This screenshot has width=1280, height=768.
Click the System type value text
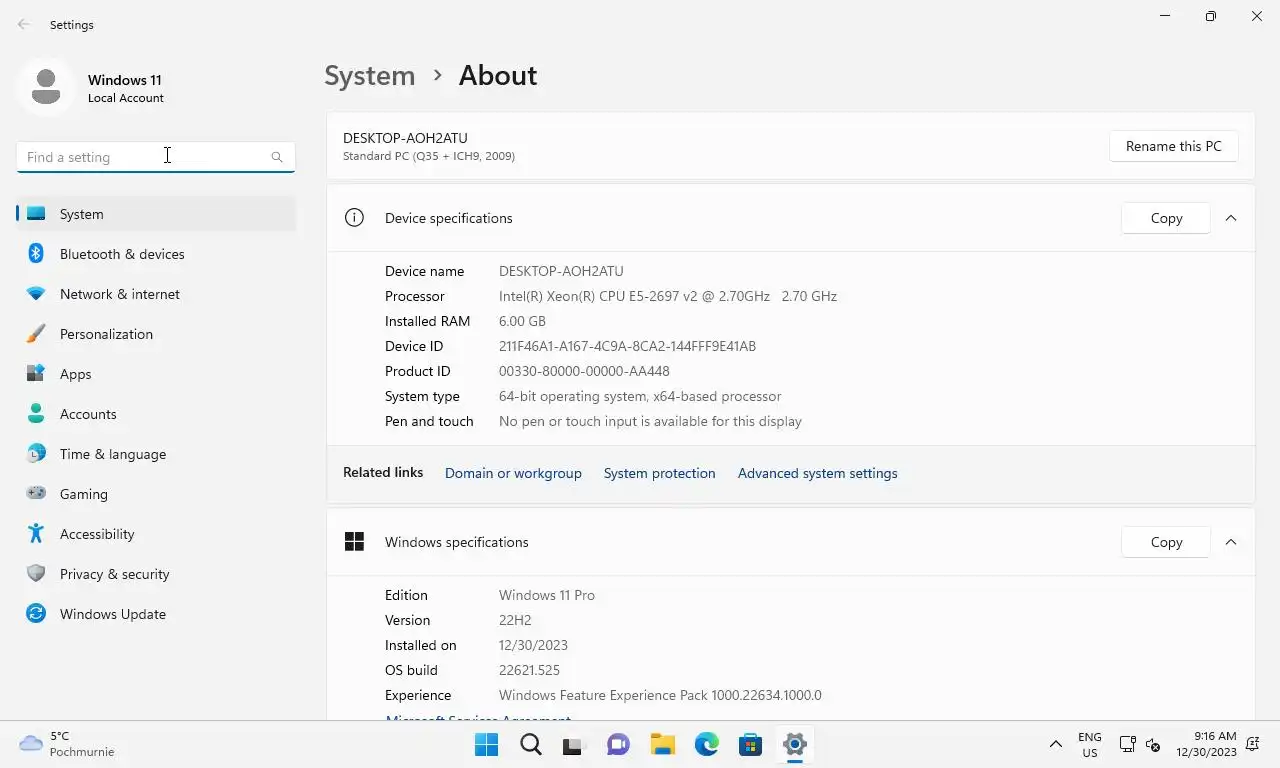[x=640, y=396]
